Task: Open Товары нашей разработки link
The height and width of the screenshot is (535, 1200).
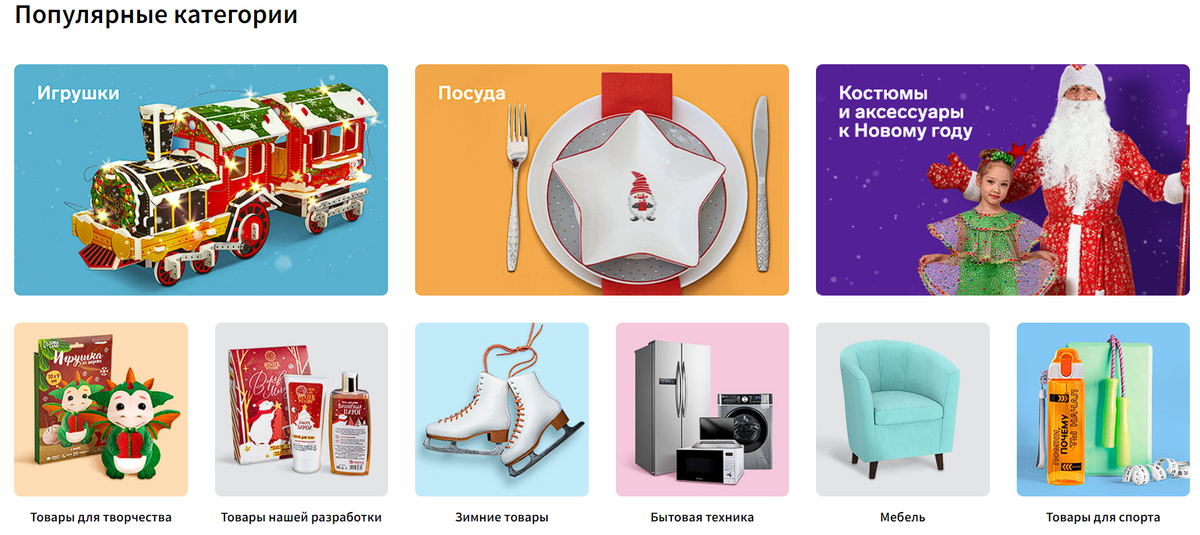Action: pyautogui.click(x=301, y=518)
